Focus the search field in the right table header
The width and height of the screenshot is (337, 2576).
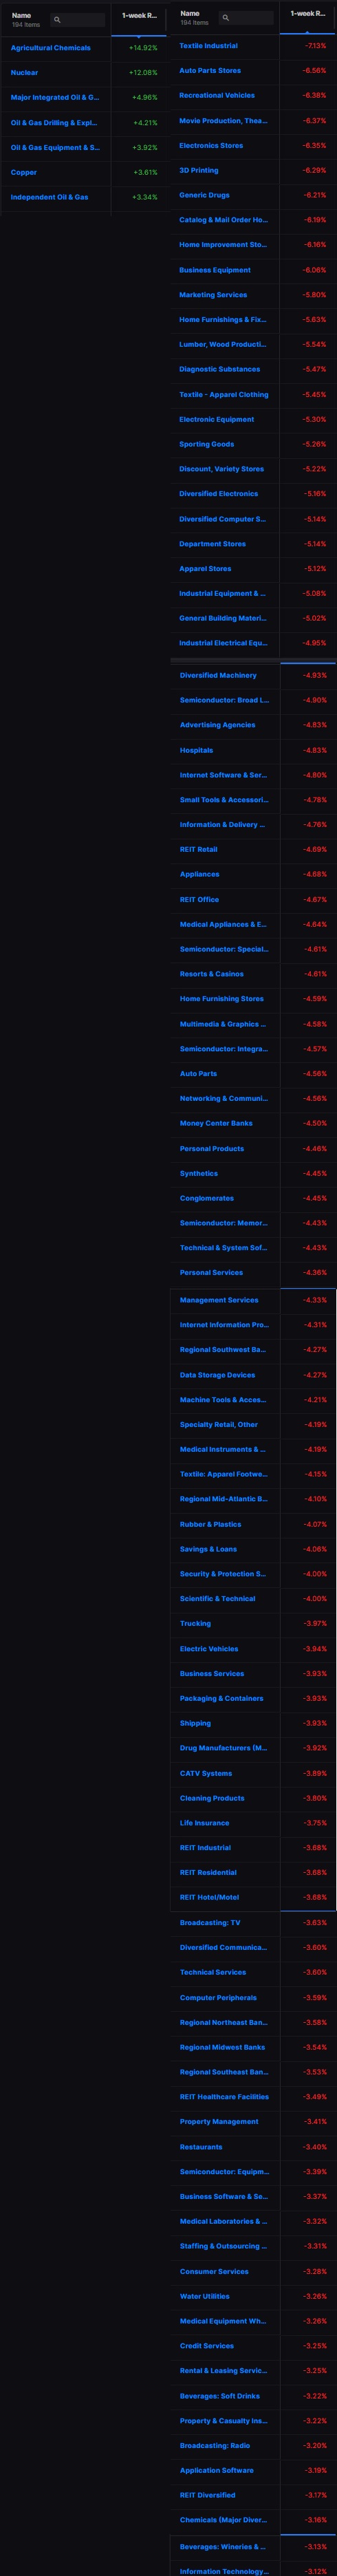coord(246,18)
